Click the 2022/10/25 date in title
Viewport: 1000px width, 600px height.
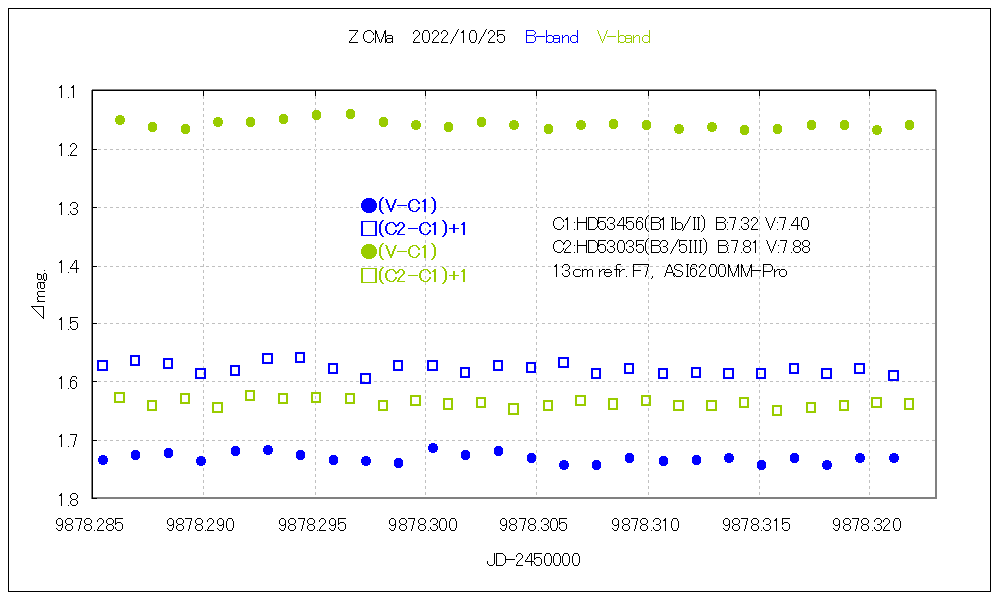click(461, 38)
